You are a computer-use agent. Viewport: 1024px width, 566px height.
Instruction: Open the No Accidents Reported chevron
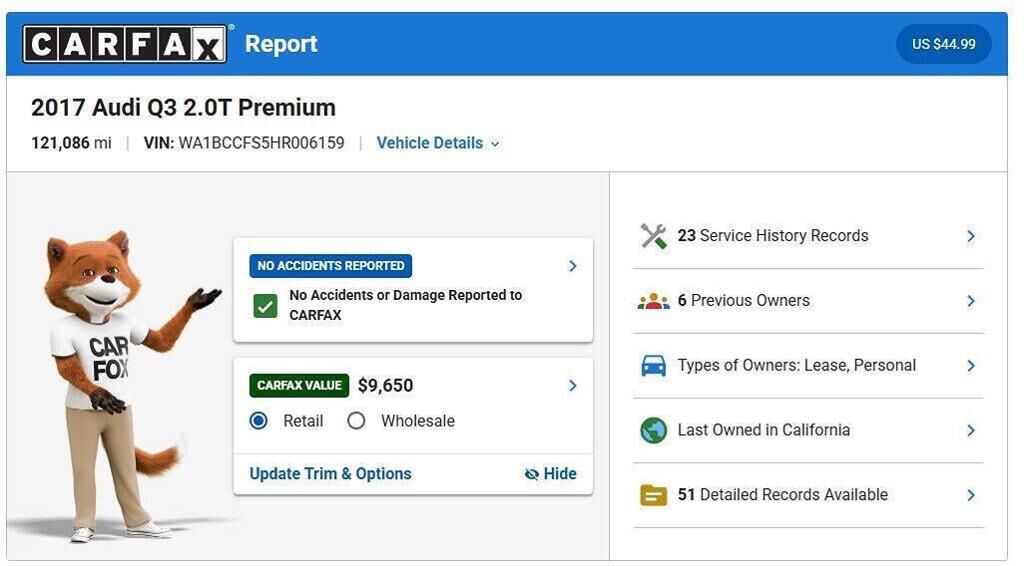573,266
